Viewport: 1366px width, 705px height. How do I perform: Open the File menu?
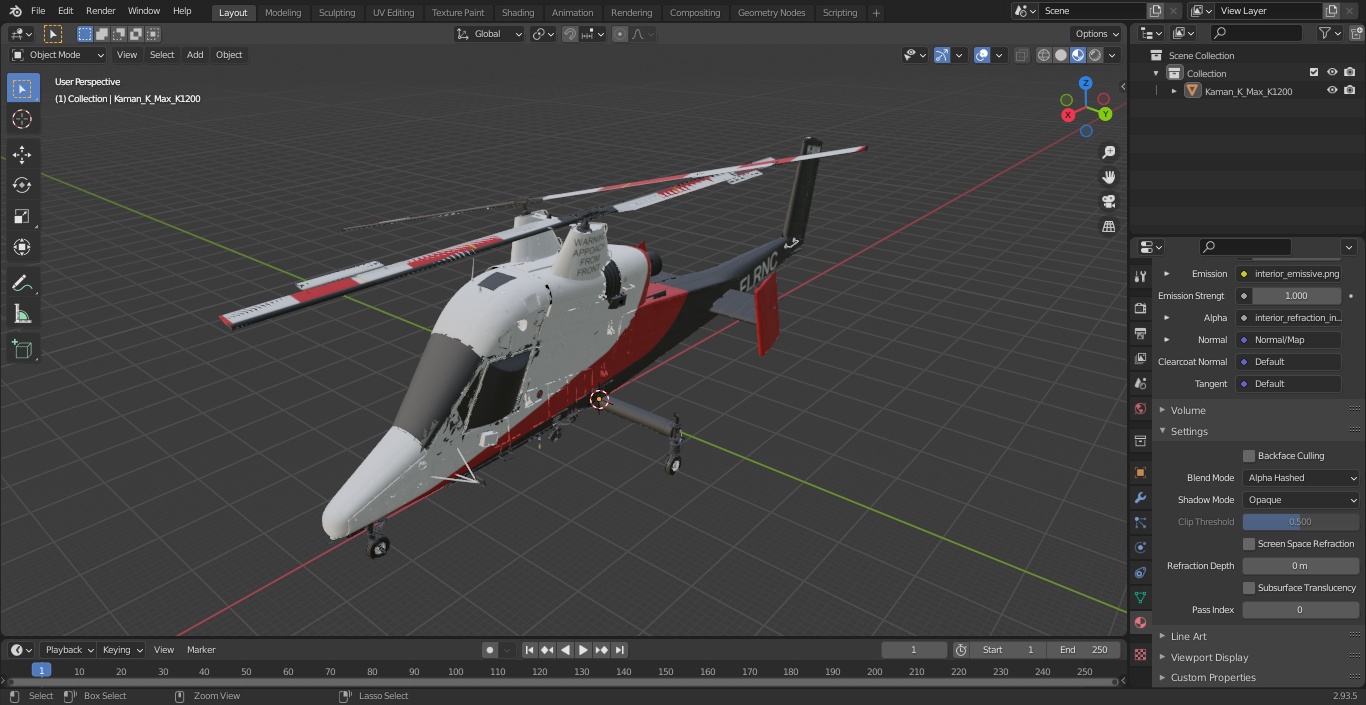tap(38, 11)
